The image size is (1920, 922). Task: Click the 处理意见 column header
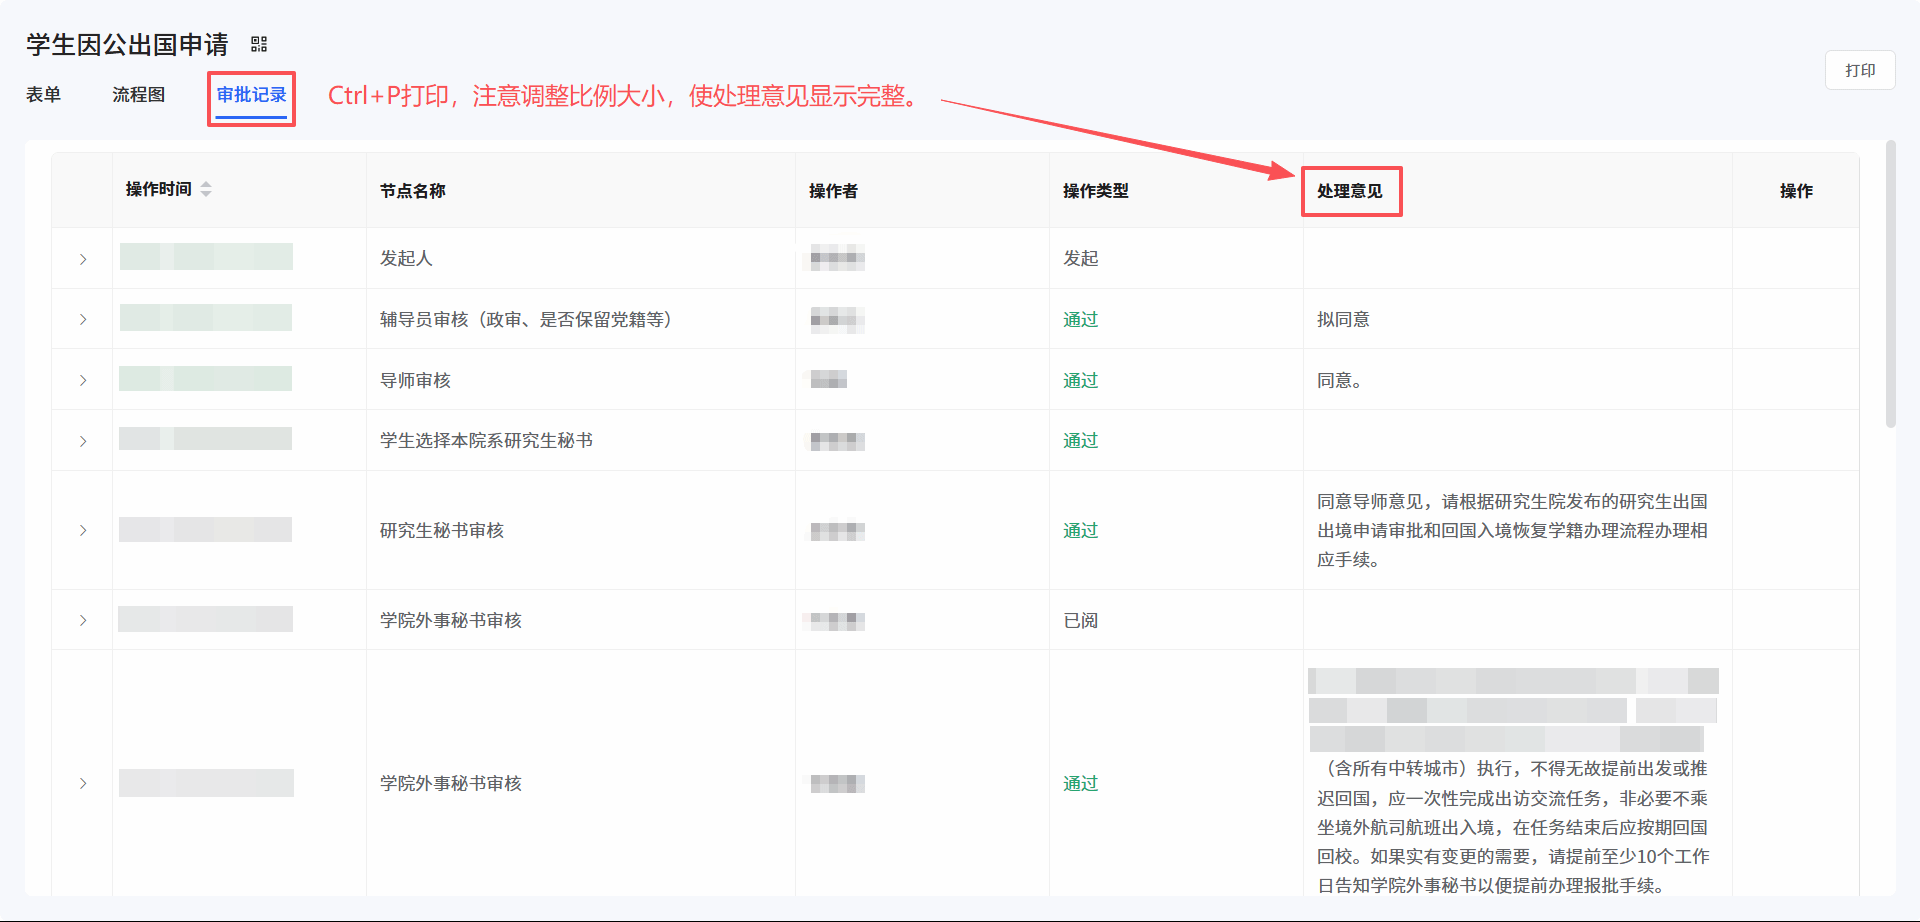[x=1350, y=191]
